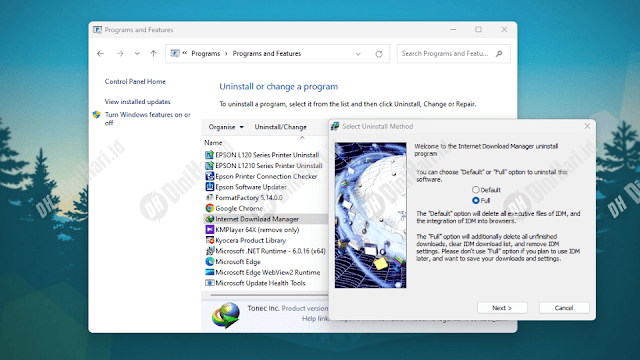
Task: Open the Organise dropdown menu
Action: [x=226, y=127]
